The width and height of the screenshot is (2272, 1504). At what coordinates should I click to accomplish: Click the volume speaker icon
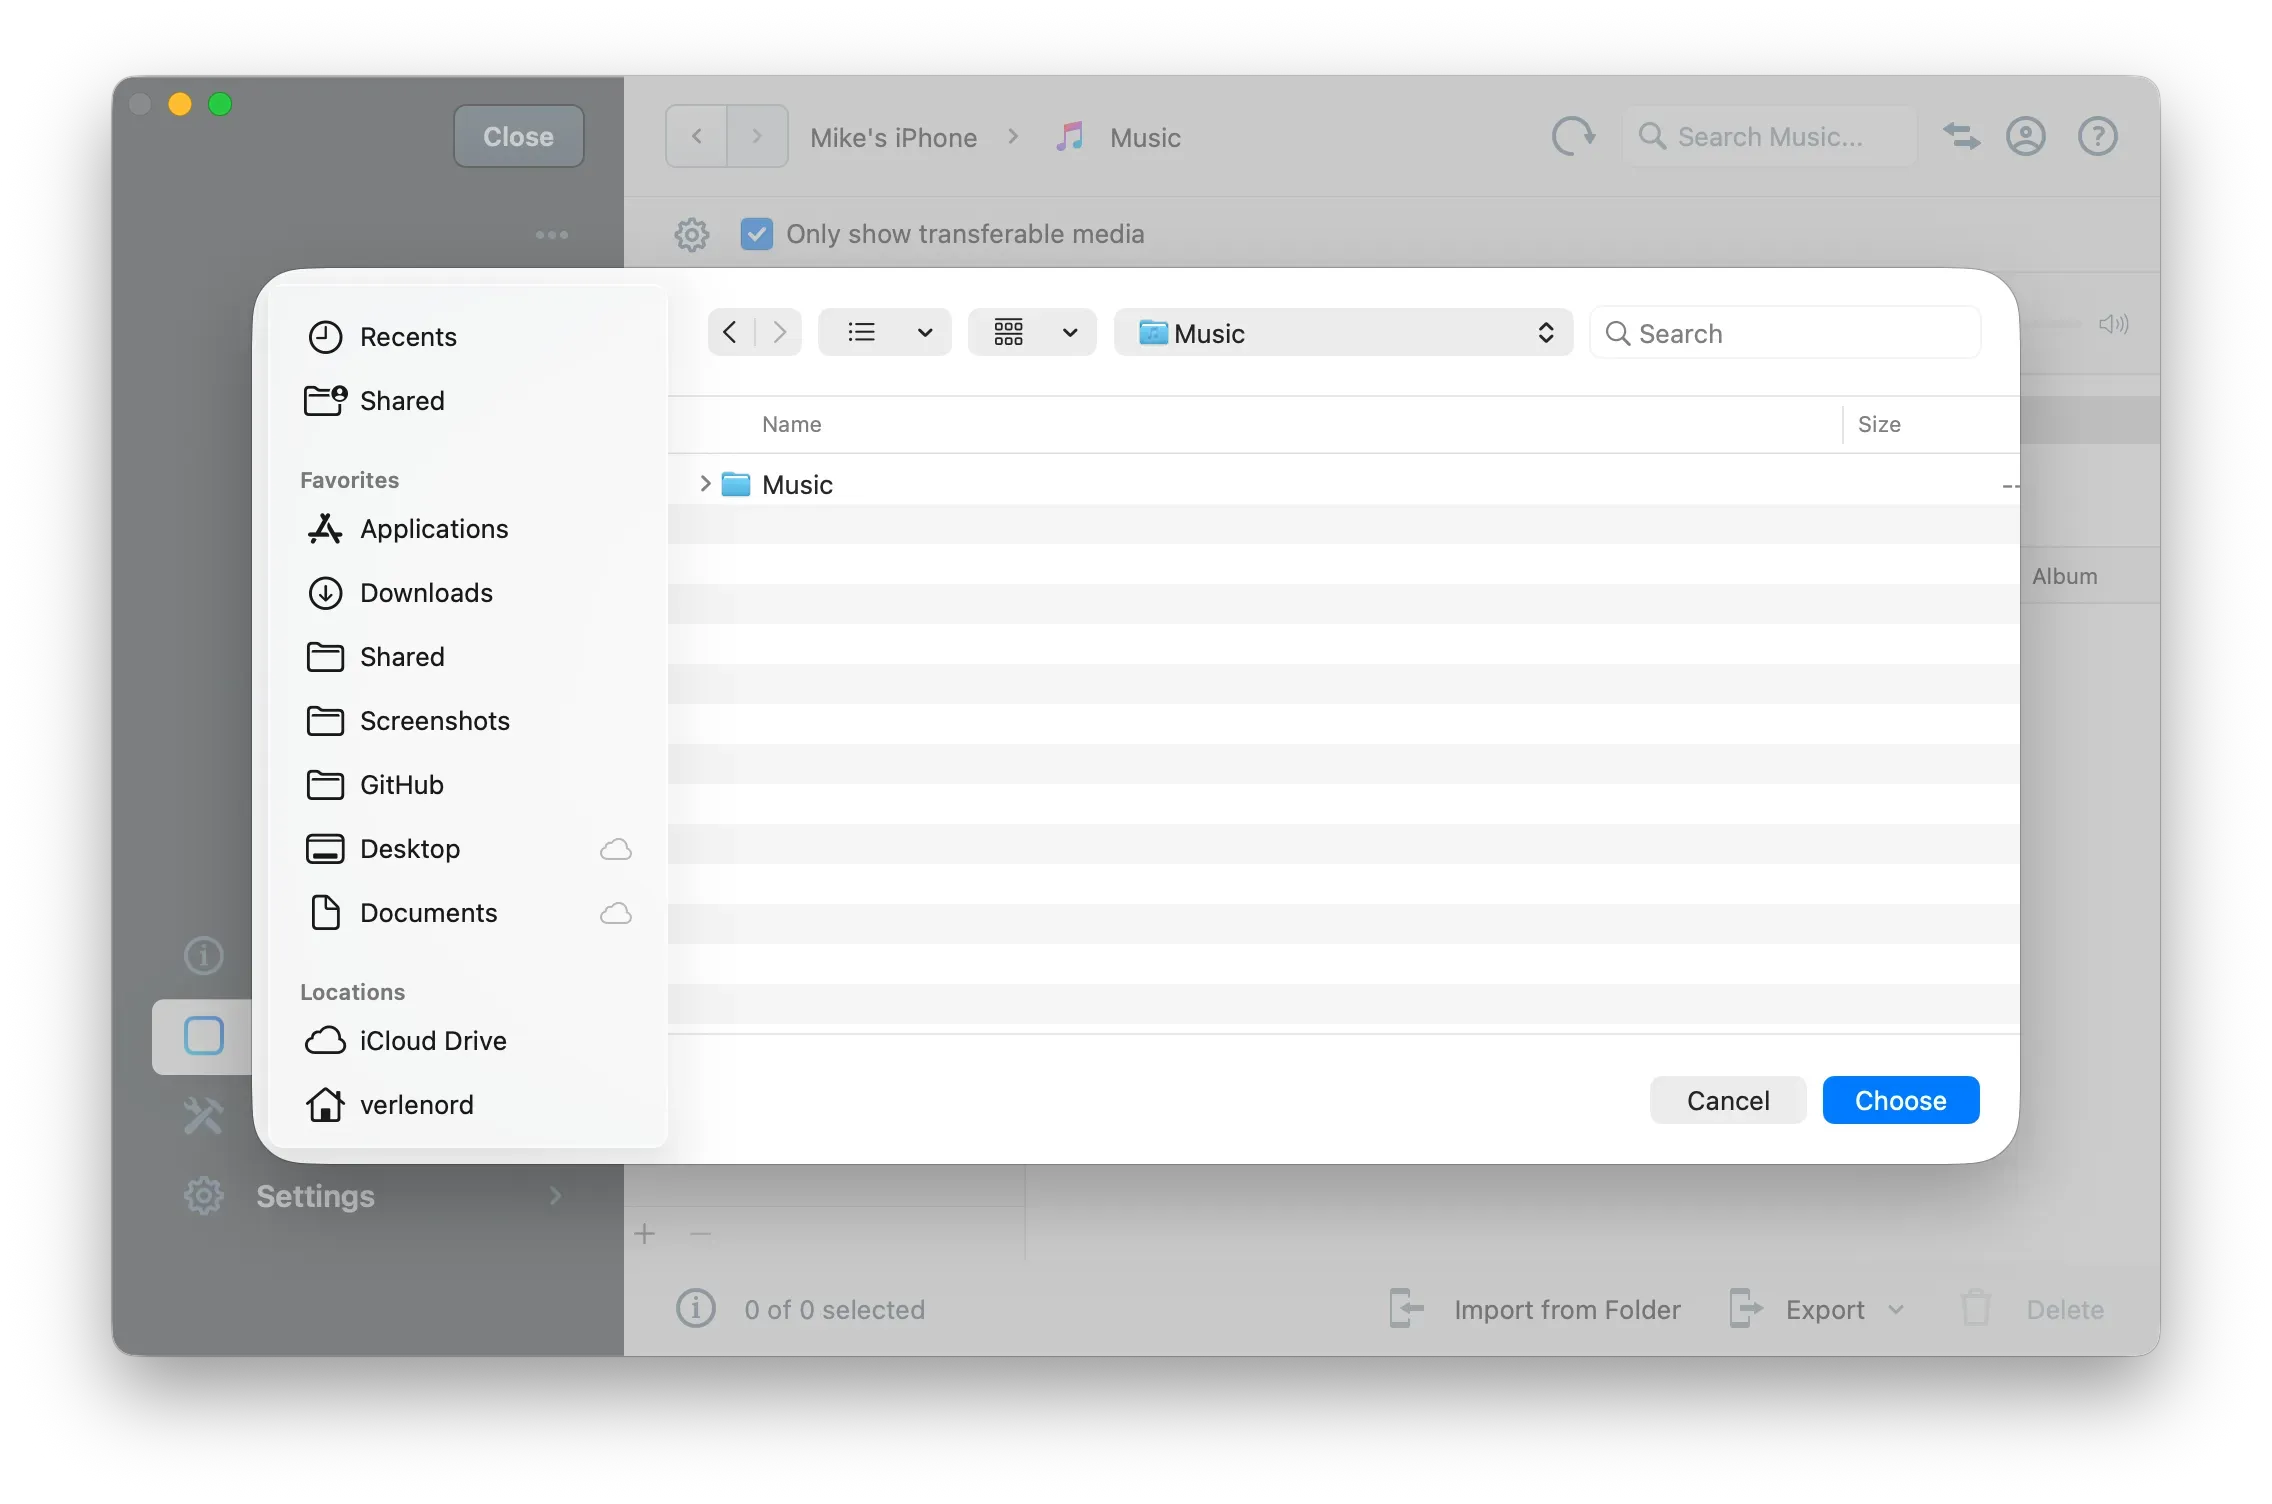pyautogui.click(x=2114, y=323)
